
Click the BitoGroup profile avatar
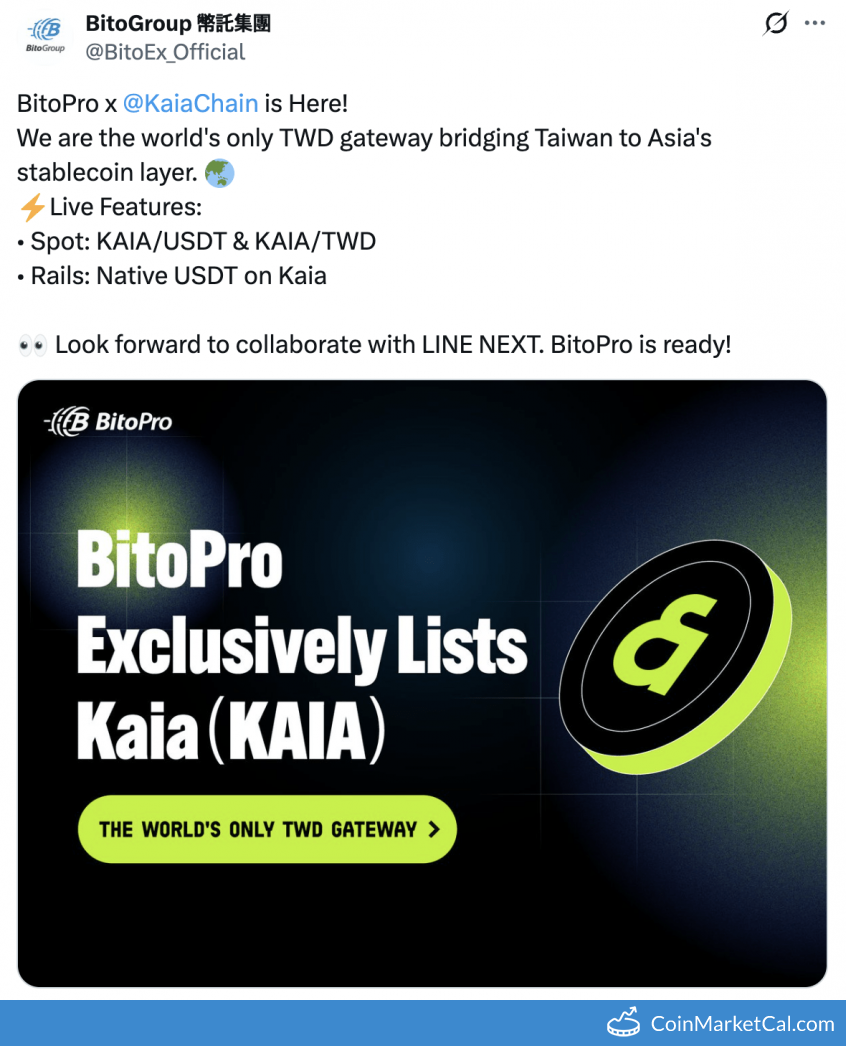(44, 37)
